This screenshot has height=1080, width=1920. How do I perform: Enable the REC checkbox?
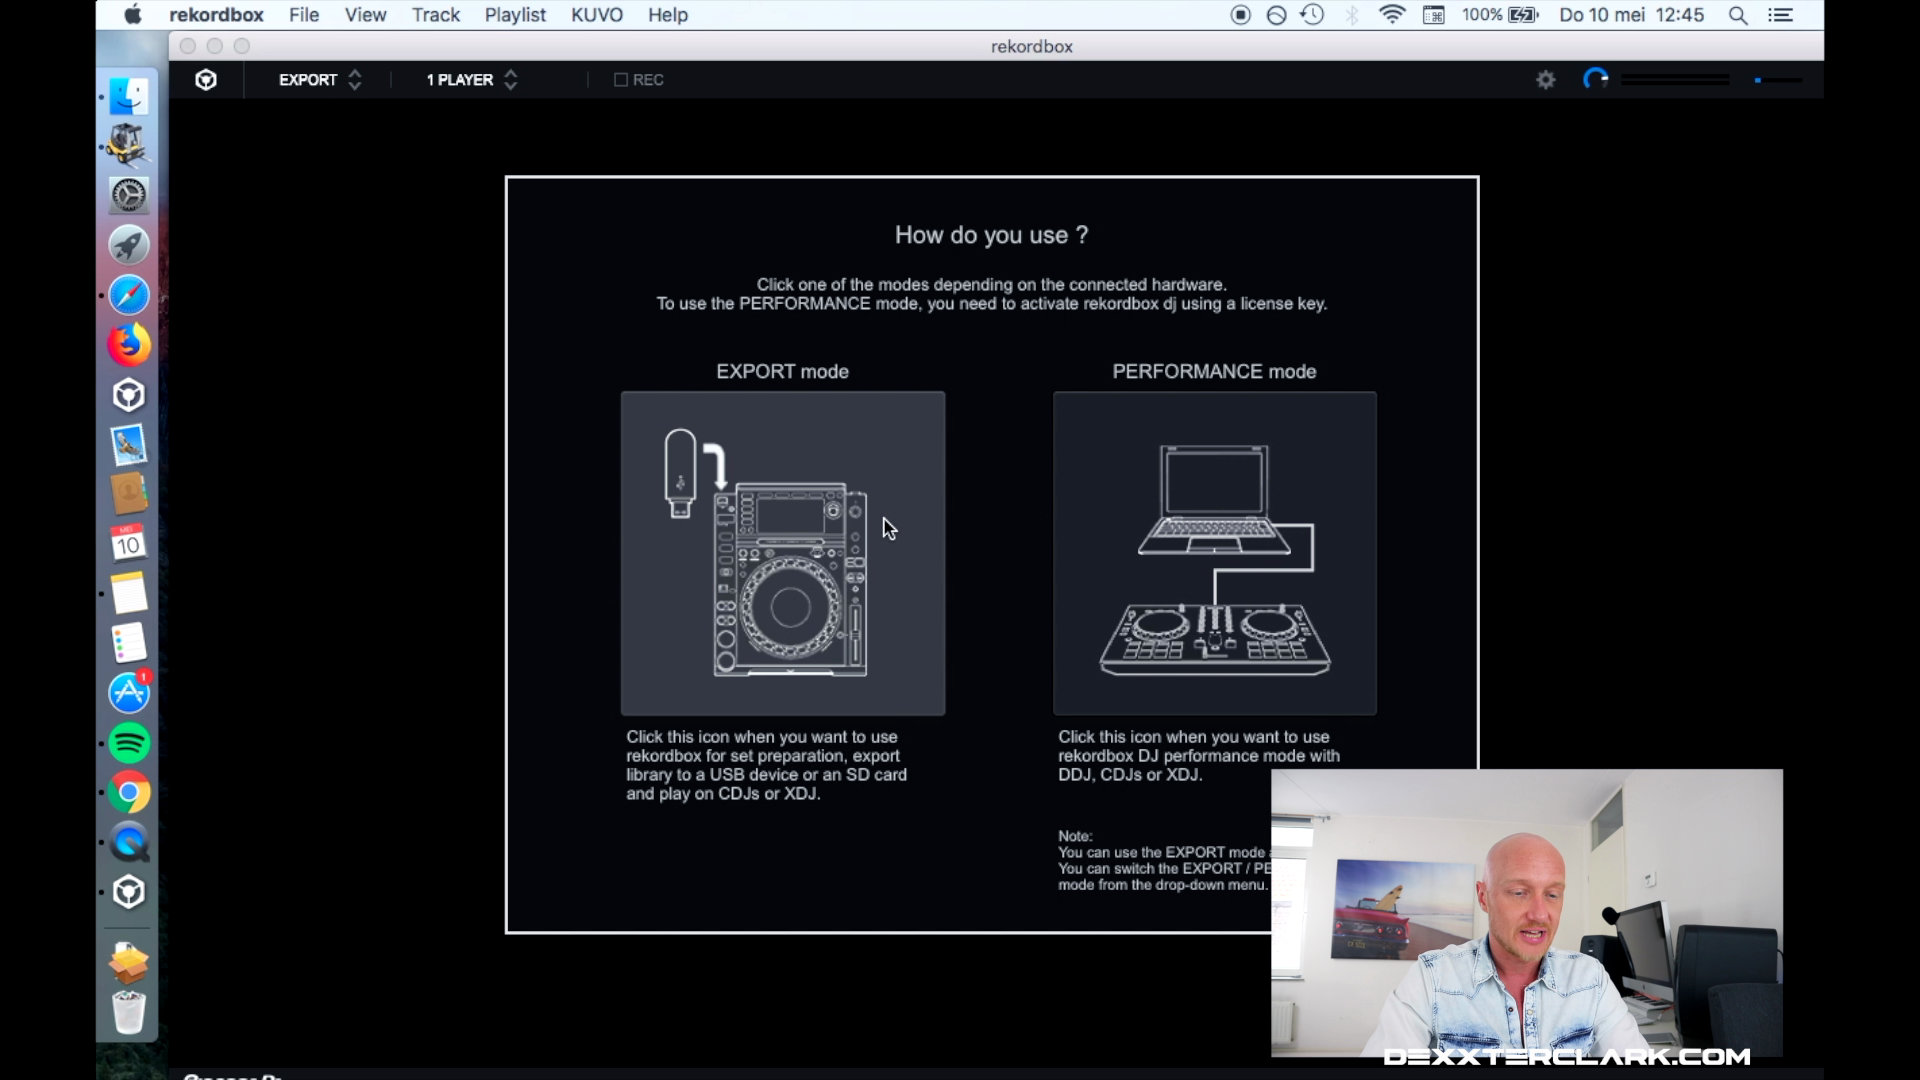[621, 80]
